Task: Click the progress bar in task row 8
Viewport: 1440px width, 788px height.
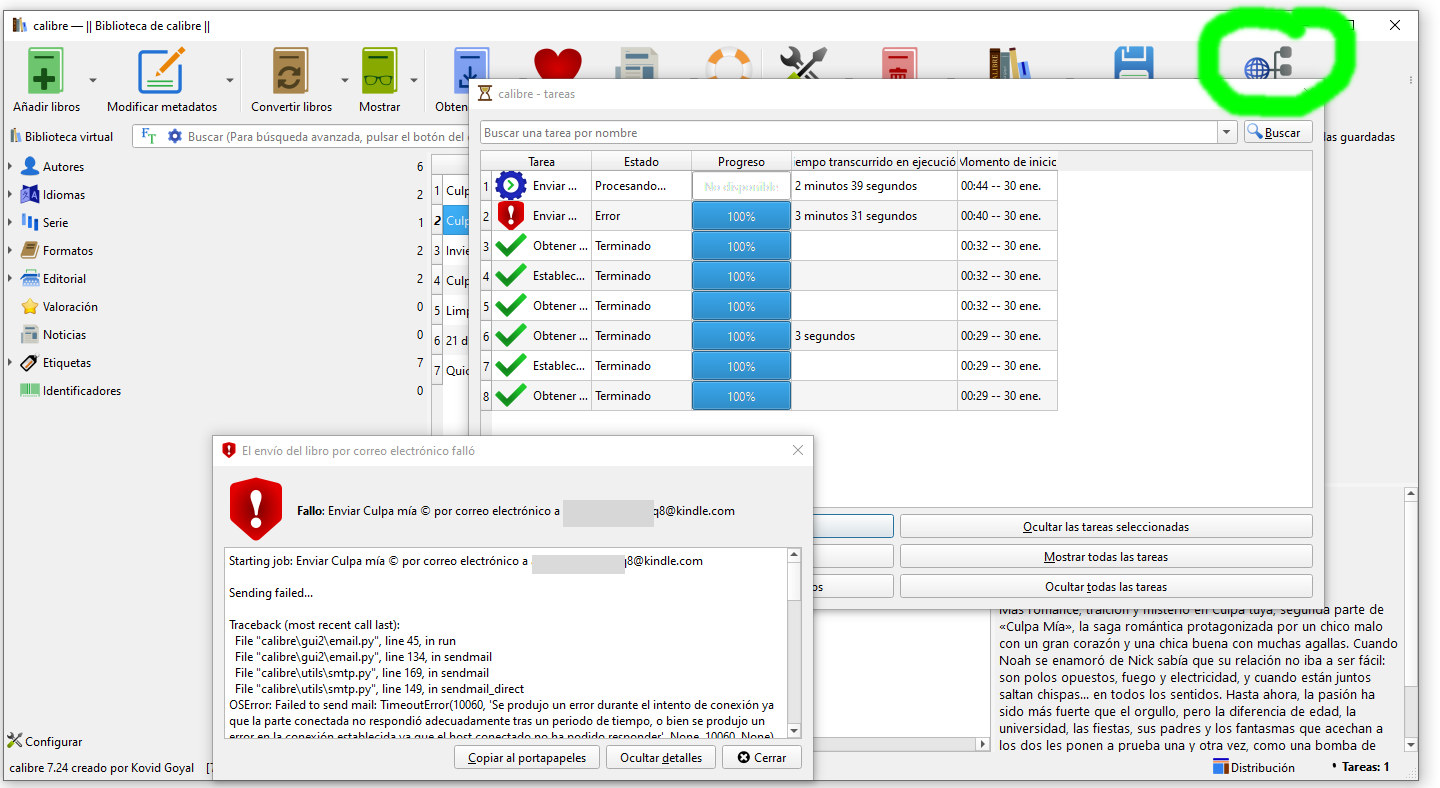Action: 741,396
